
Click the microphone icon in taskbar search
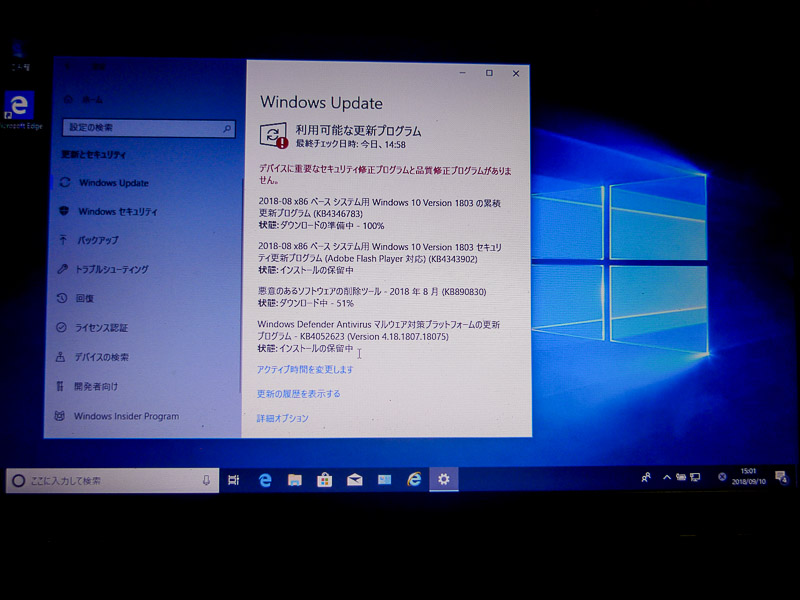206,480
